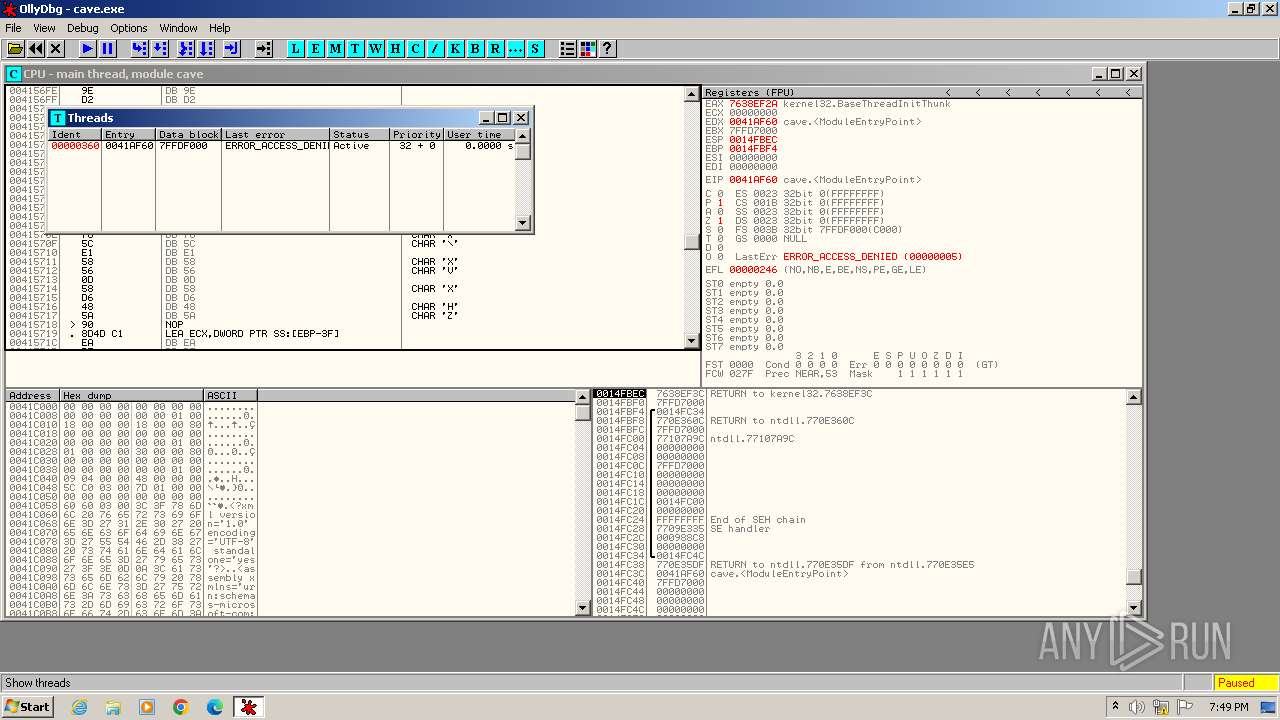The image size is (1280, 720).
Task: Select thread 00000360 row in Threads
Action: pyautogui.click(x=282, y=146)
